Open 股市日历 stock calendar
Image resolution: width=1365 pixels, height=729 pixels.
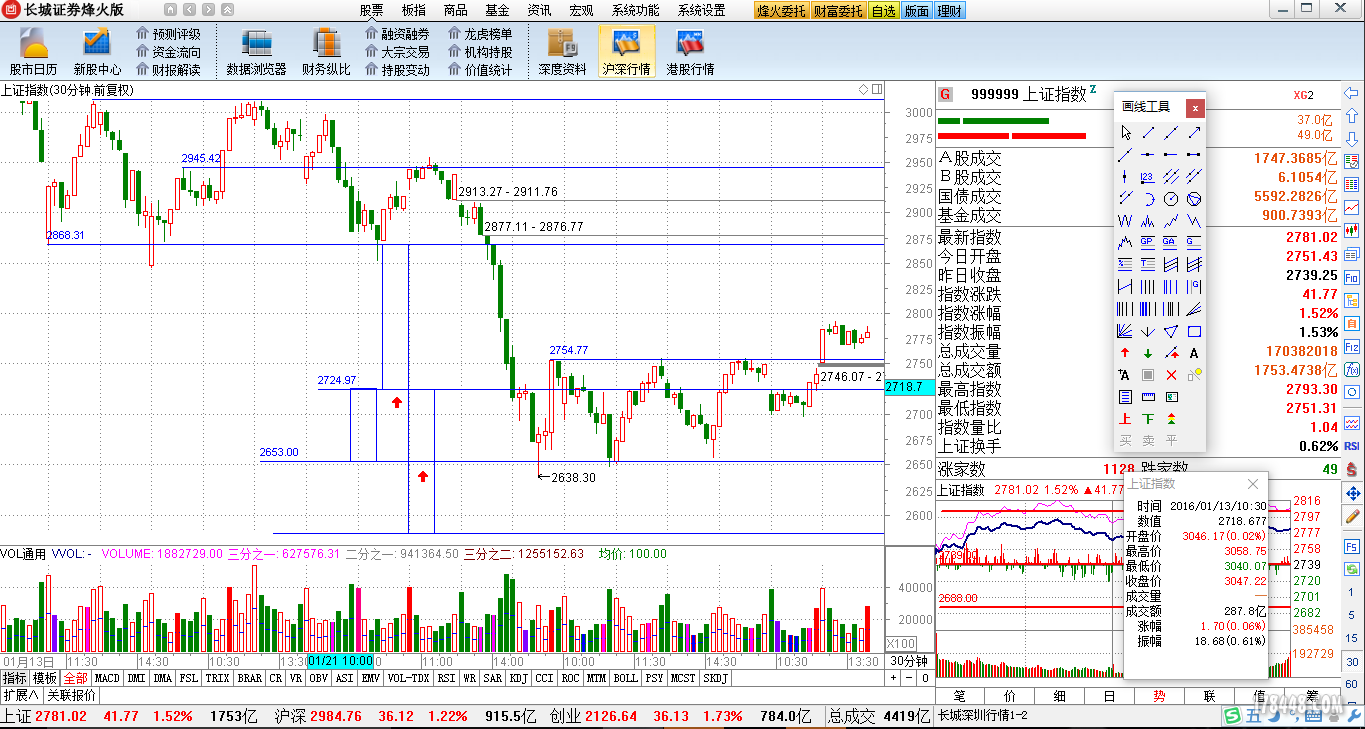pyautogui.click(x=34, y=51)
